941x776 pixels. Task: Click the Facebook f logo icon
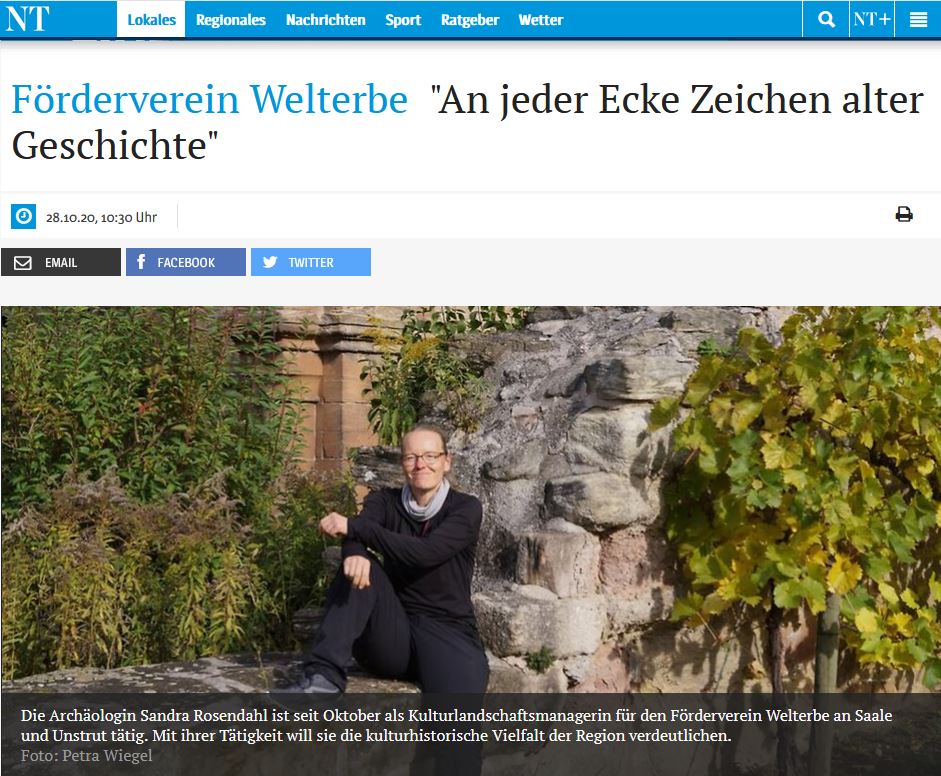tap(141, 262)
